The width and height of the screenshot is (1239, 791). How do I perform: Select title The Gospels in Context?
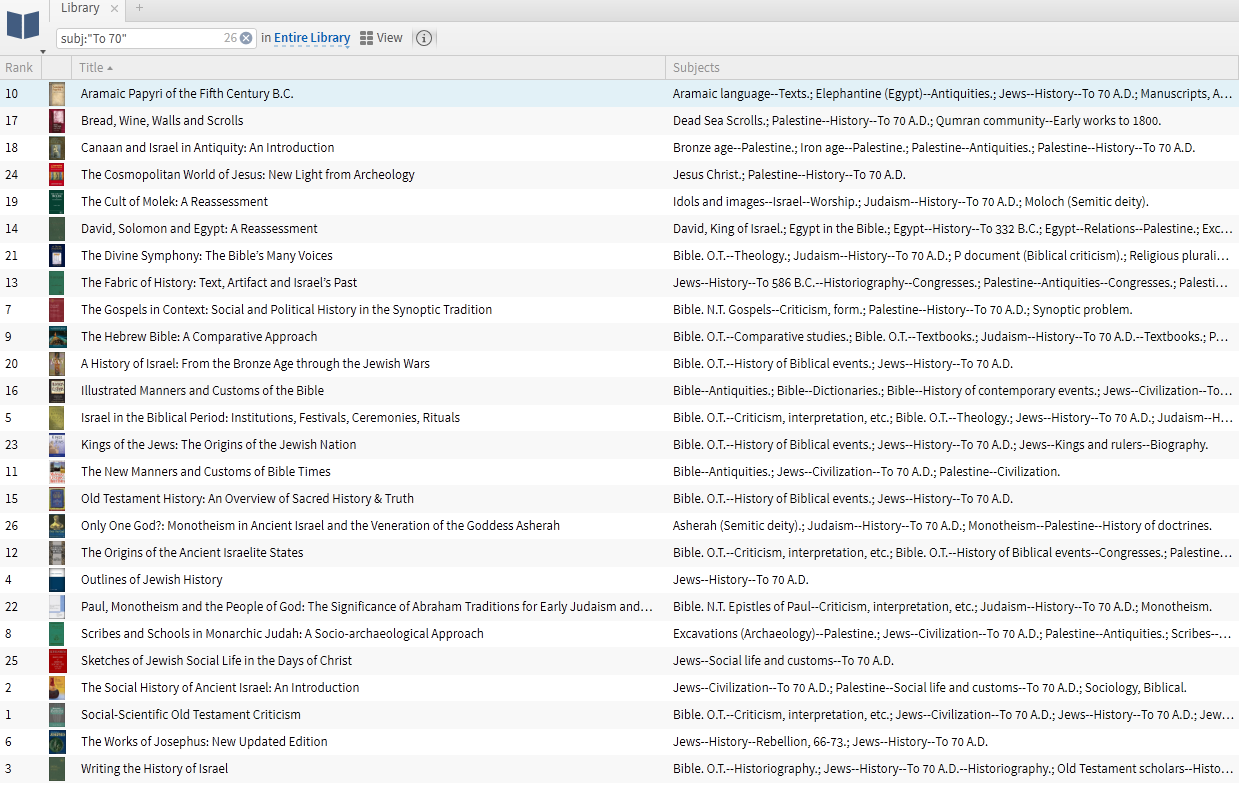[x=286, y=310]
